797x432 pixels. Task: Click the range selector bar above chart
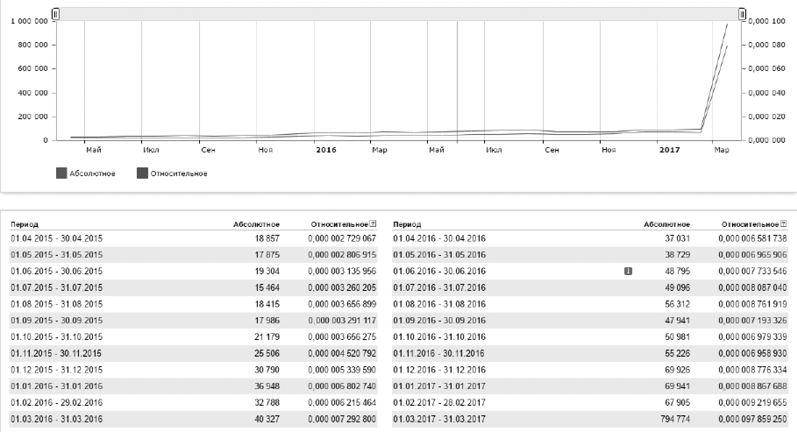398,14
